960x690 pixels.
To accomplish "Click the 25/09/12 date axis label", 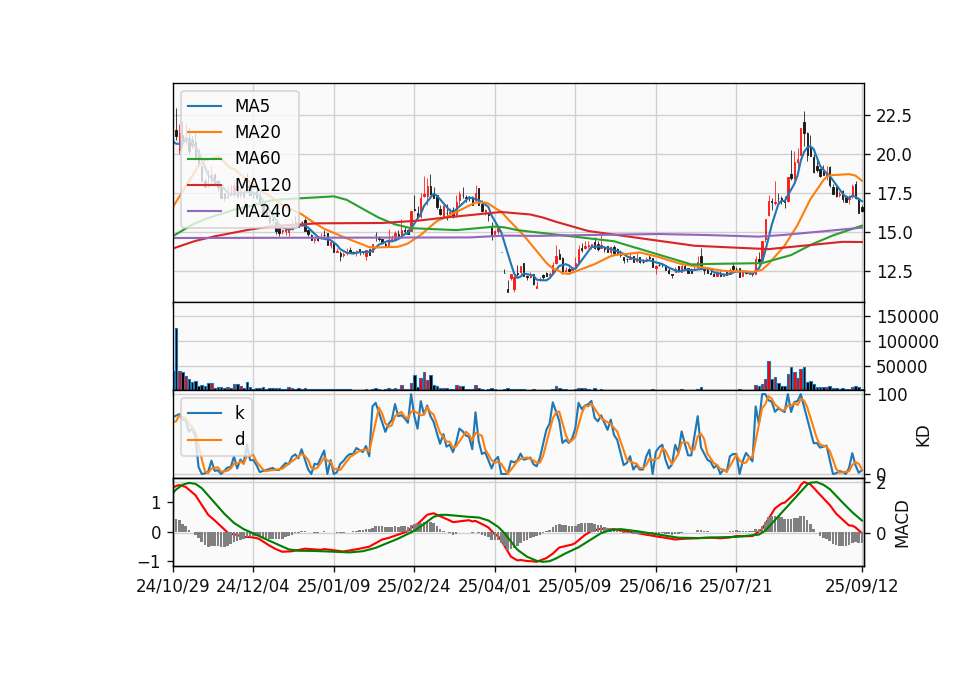I will (x=862, y=586).
